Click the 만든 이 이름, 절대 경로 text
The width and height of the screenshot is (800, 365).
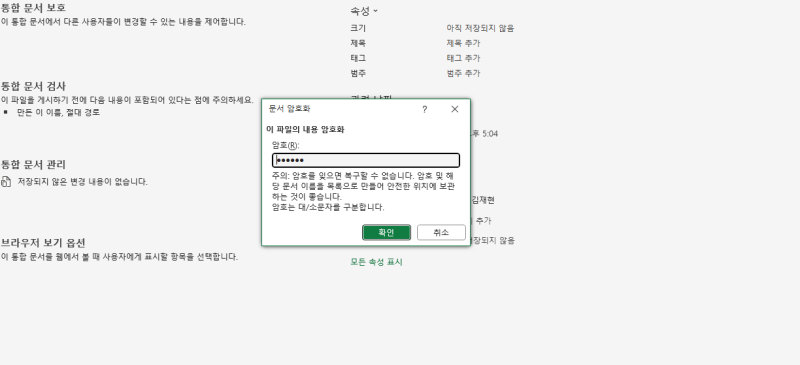(58, 112)
